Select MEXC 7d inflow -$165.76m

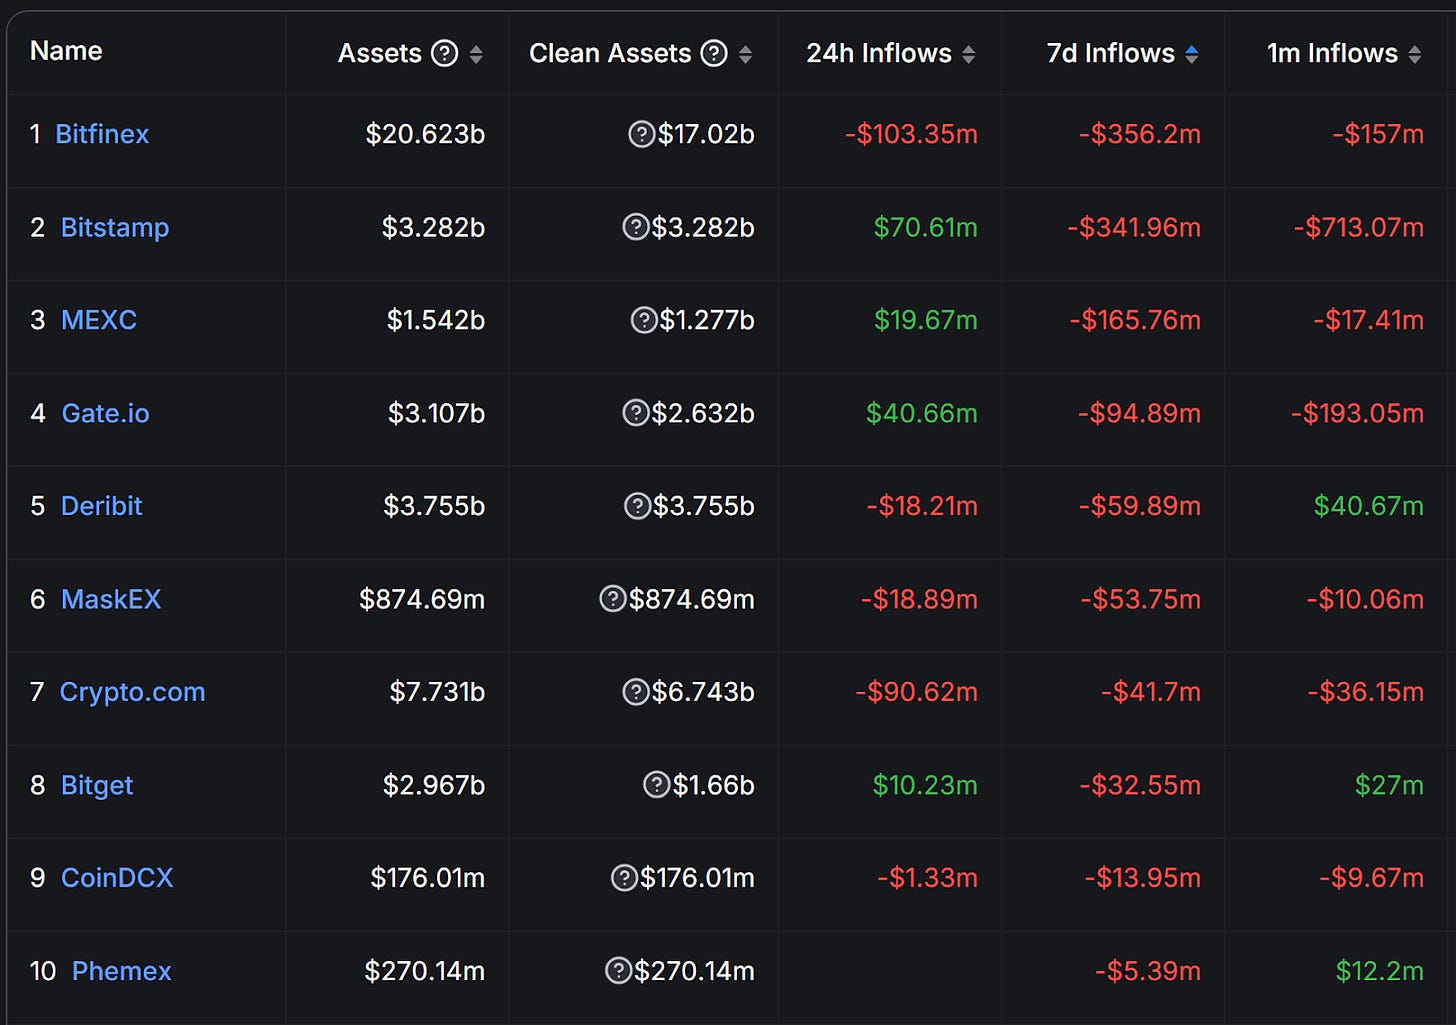[x=1135, y=320]
